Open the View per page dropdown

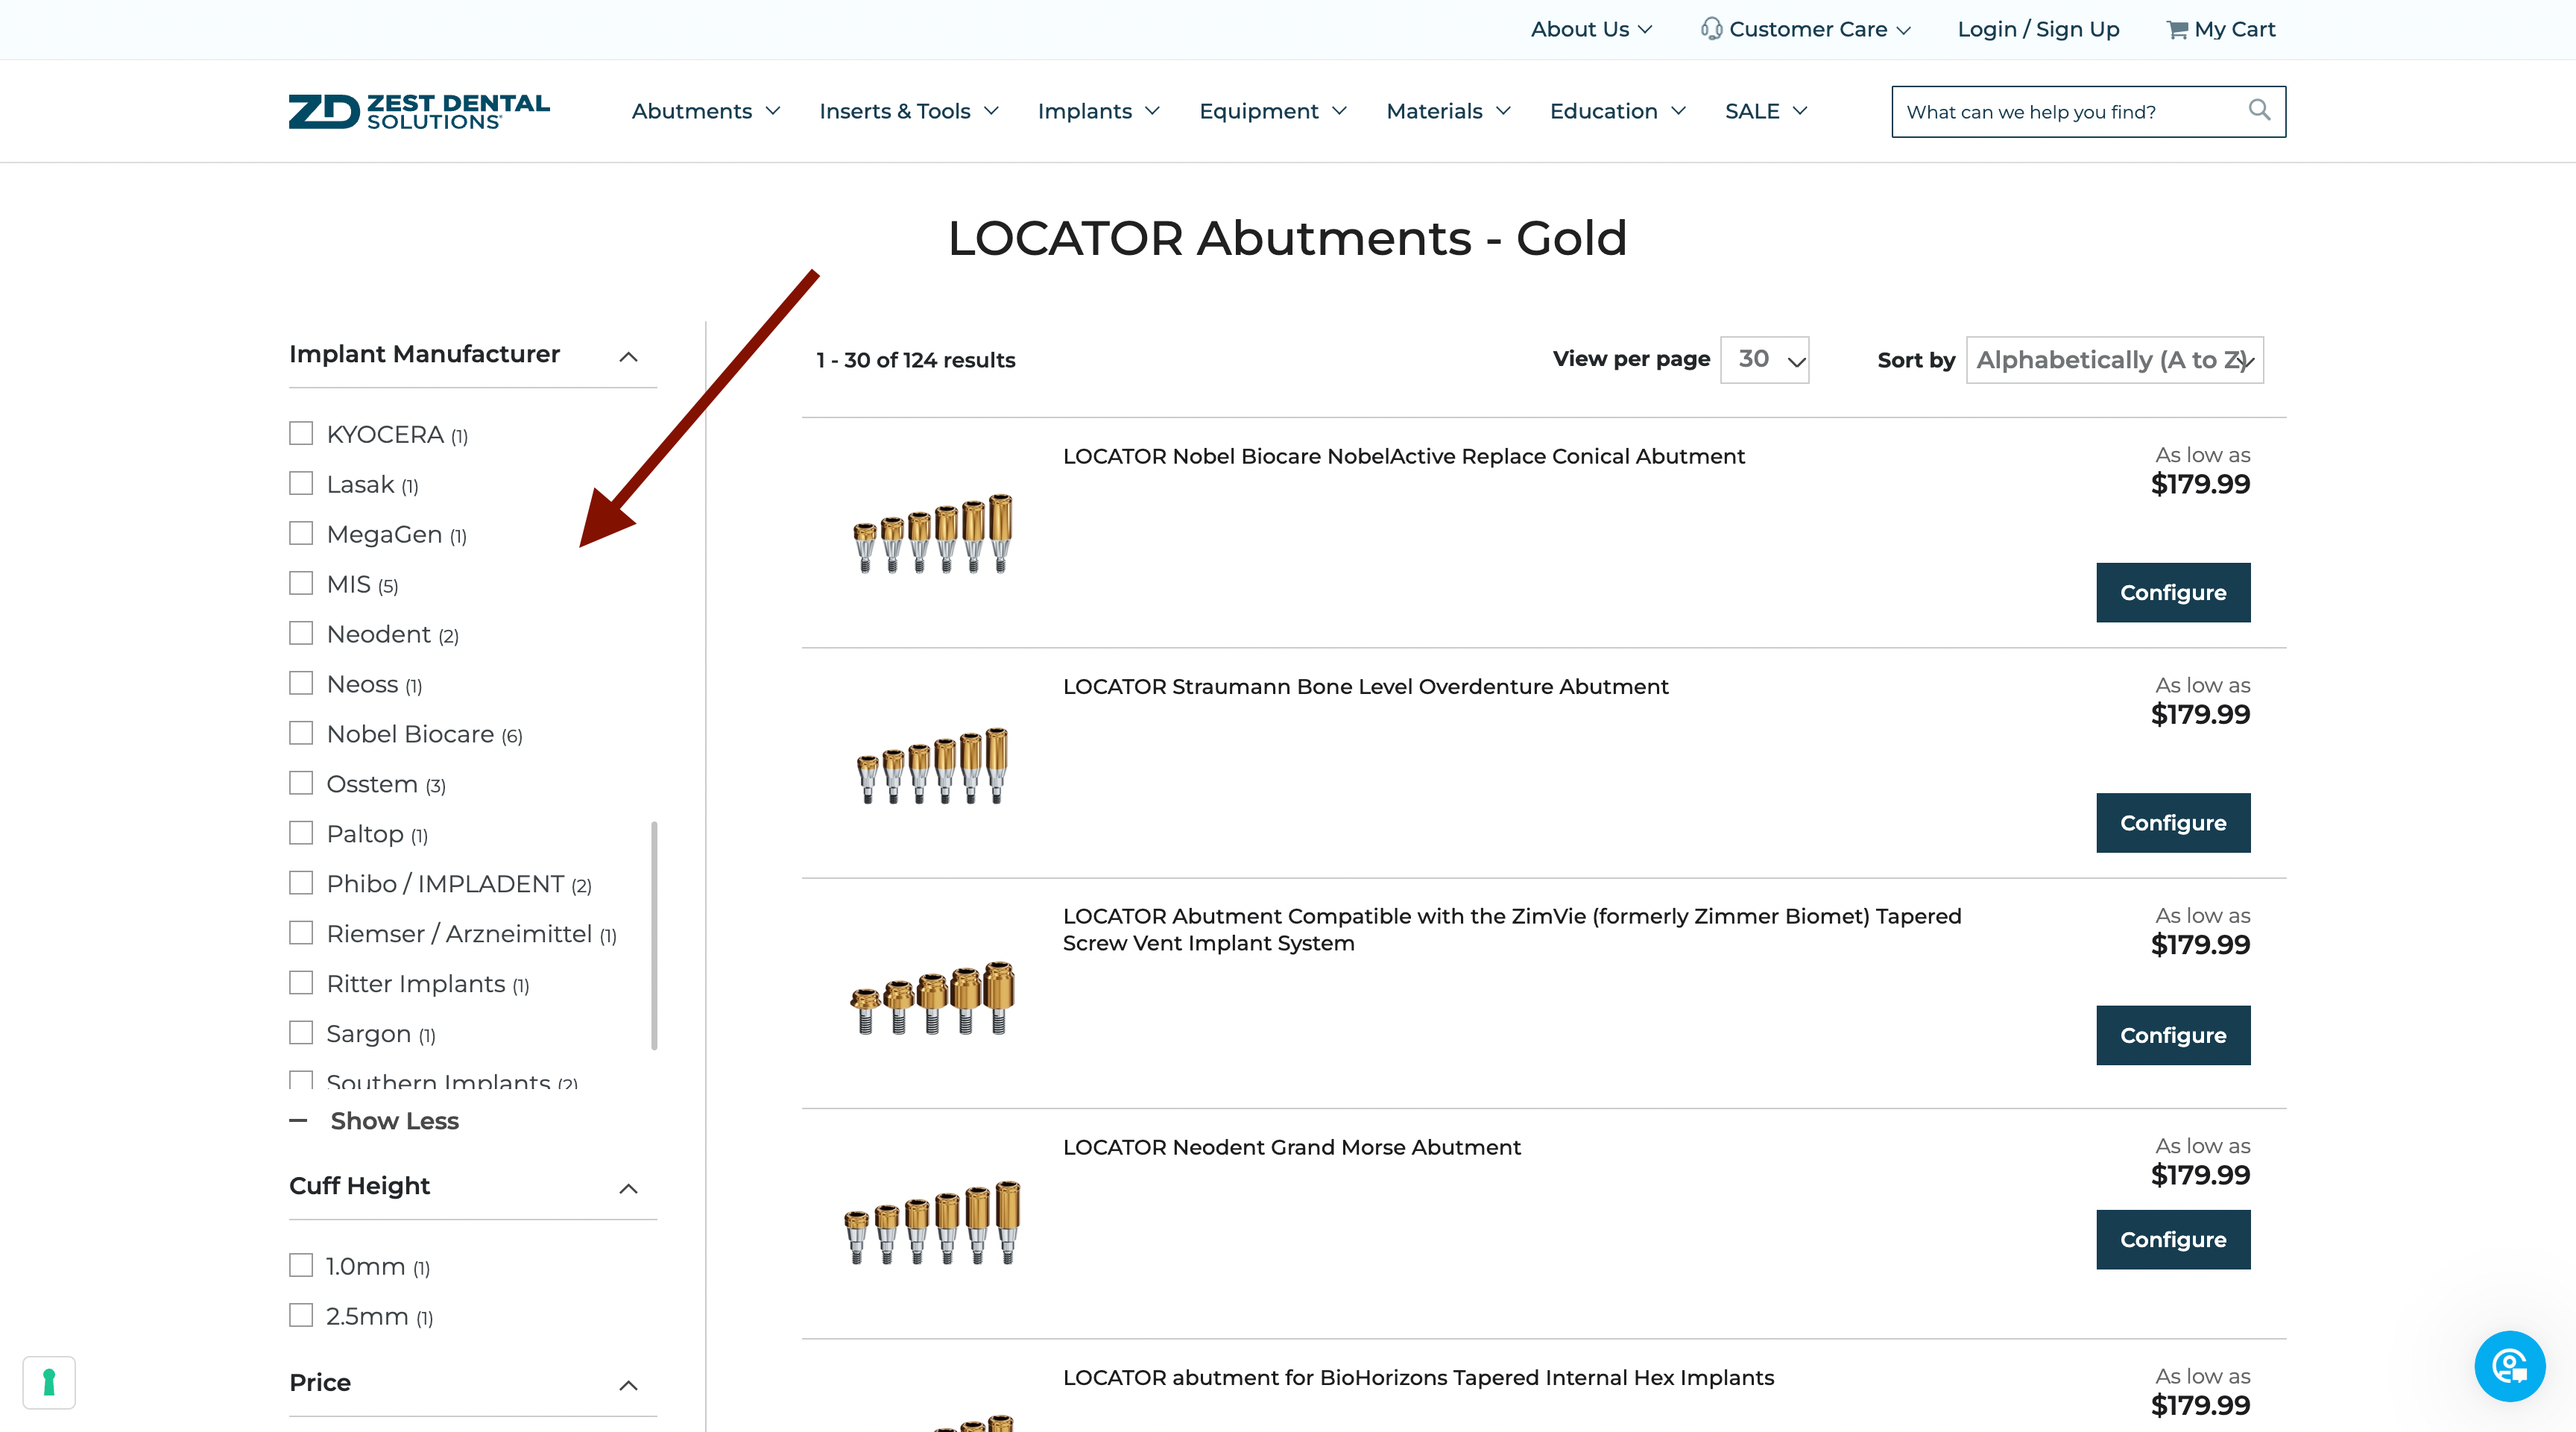click(x=1764, y=360)
